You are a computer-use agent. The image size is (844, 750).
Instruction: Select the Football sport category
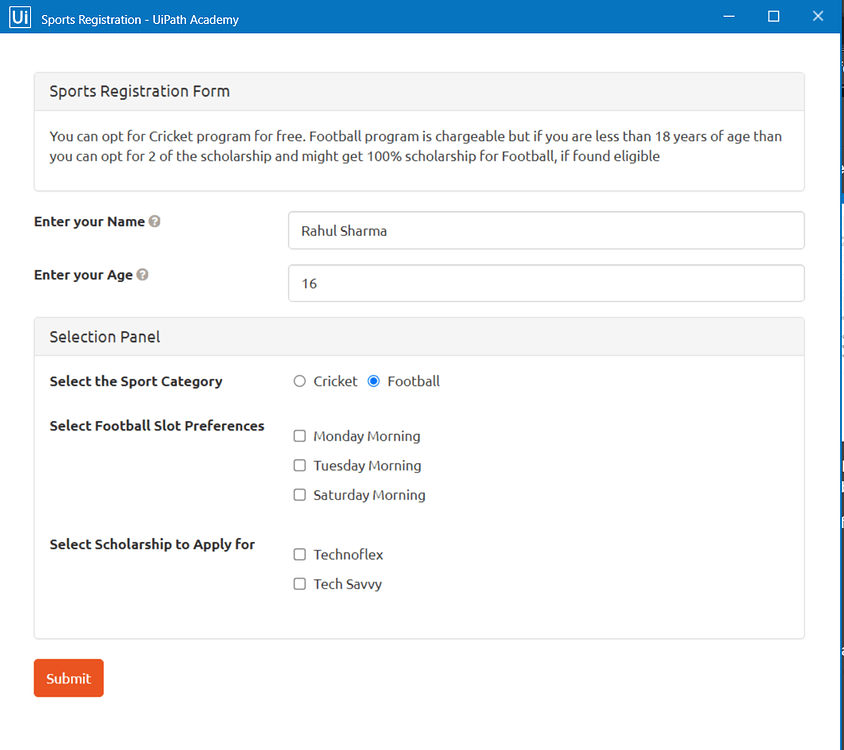373,381
